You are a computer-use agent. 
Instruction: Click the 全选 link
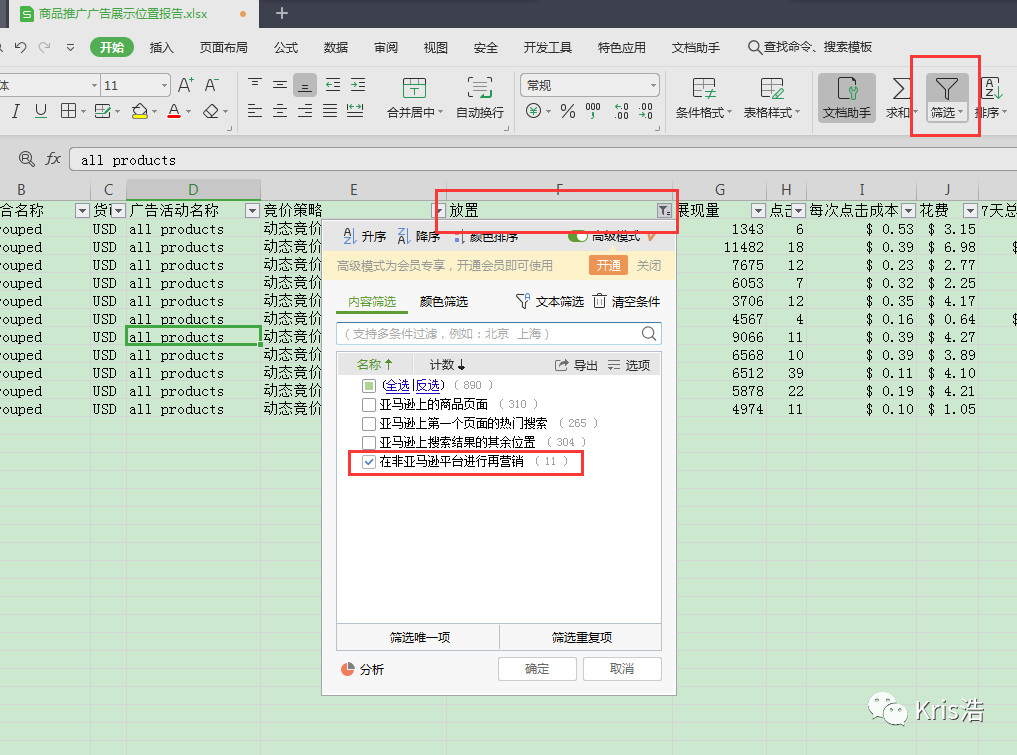396,385
